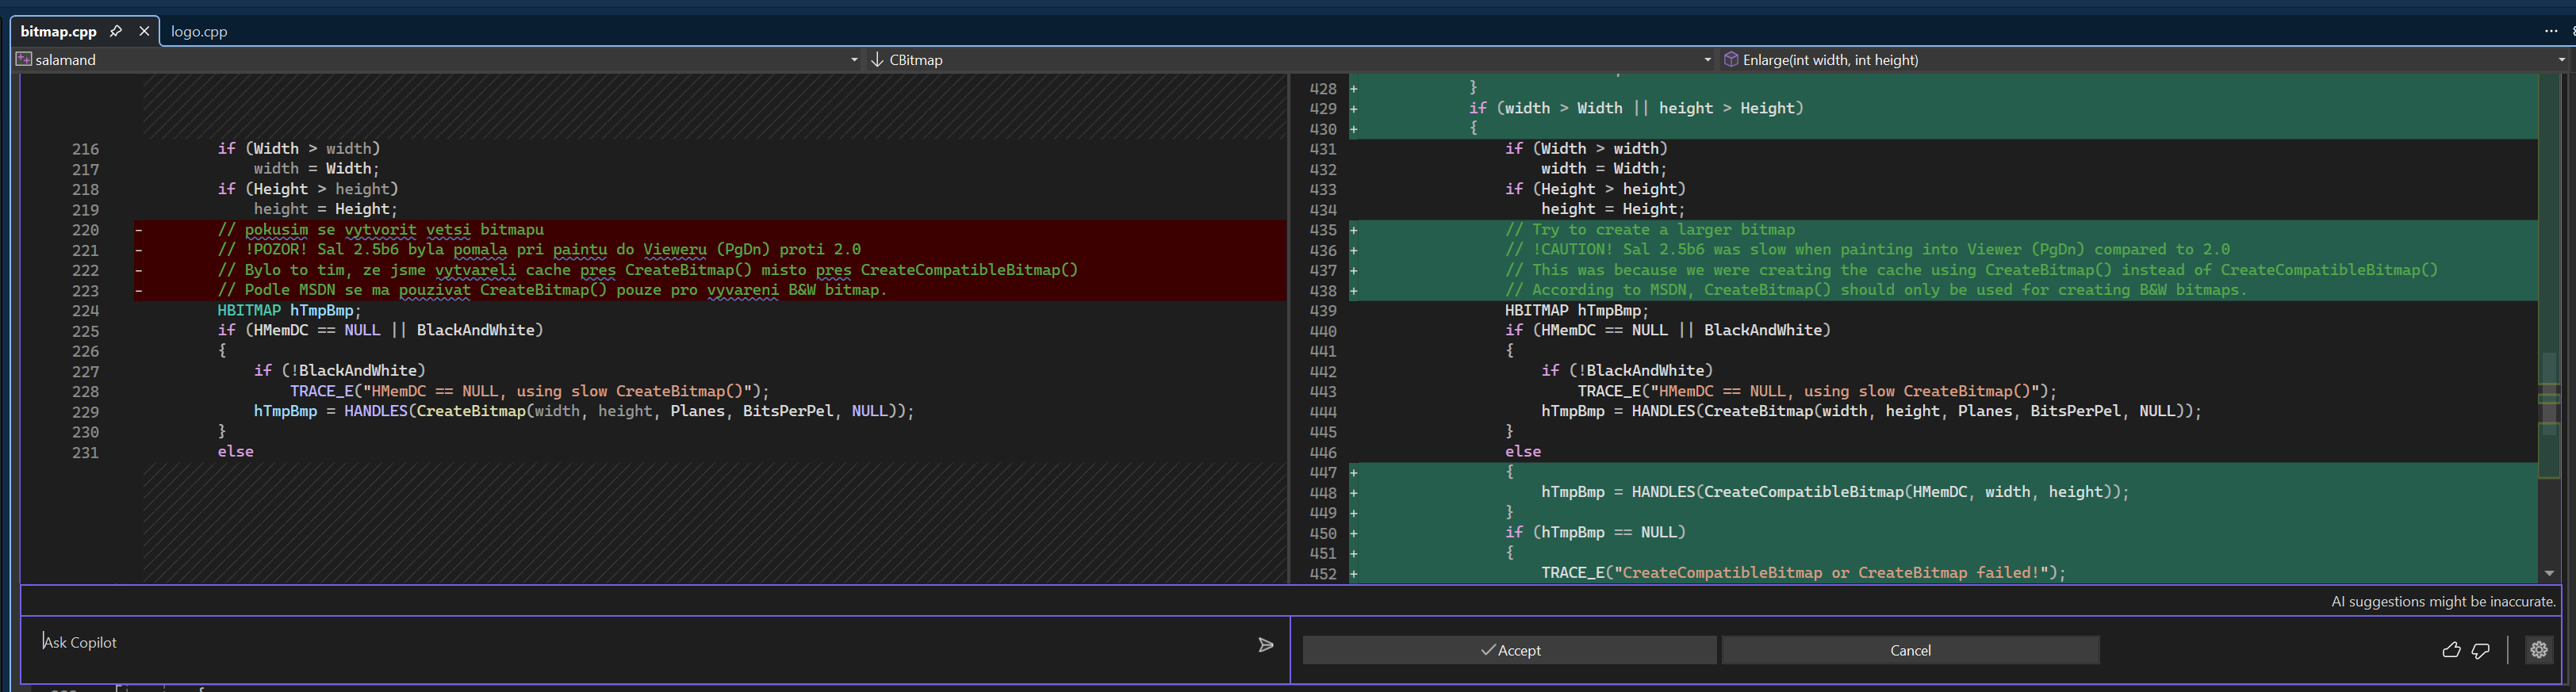The height and width of the screenshot is (692, 2576).
Task: Cancel the Copilot suggestion
Action: [x=1909, y=650]
